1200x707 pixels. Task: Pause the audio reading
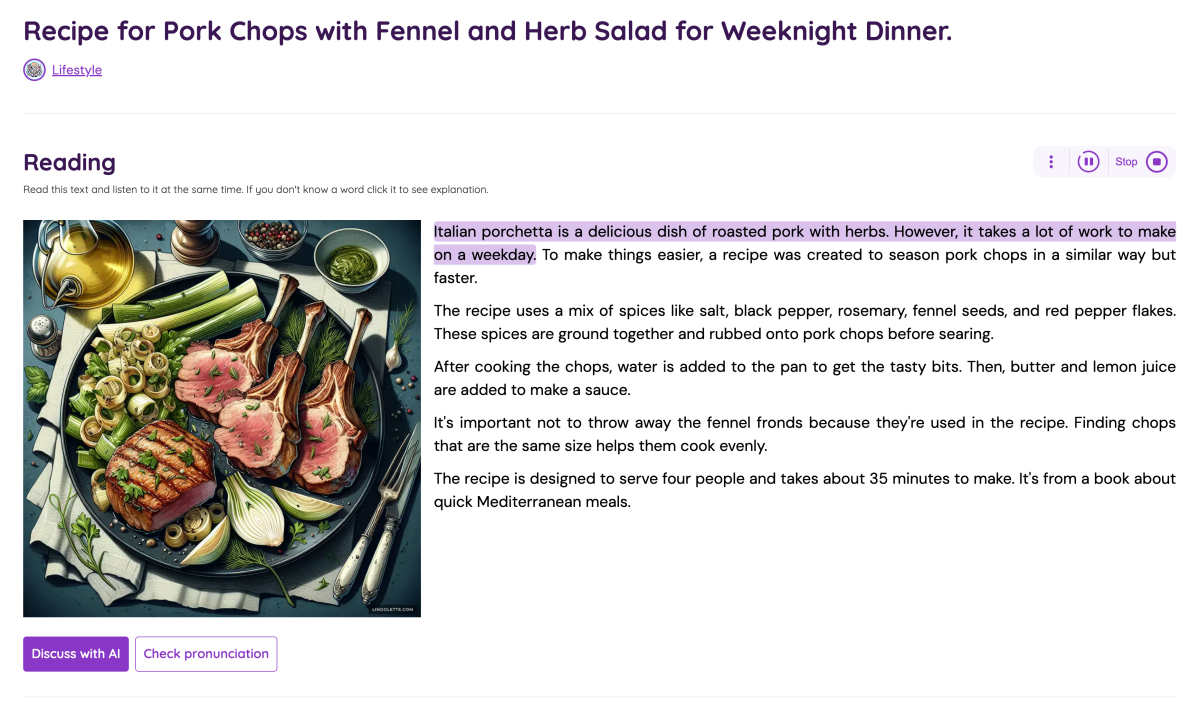click(x=1088, y=162)
